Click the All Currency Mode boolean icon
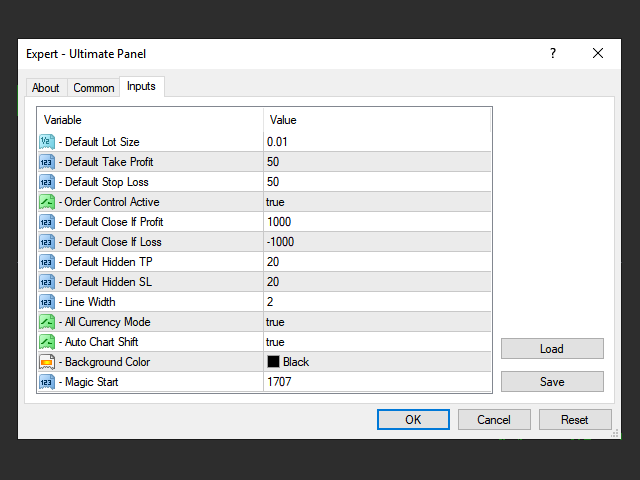Viewport: 640px width, 480px height. click(46, 322)
